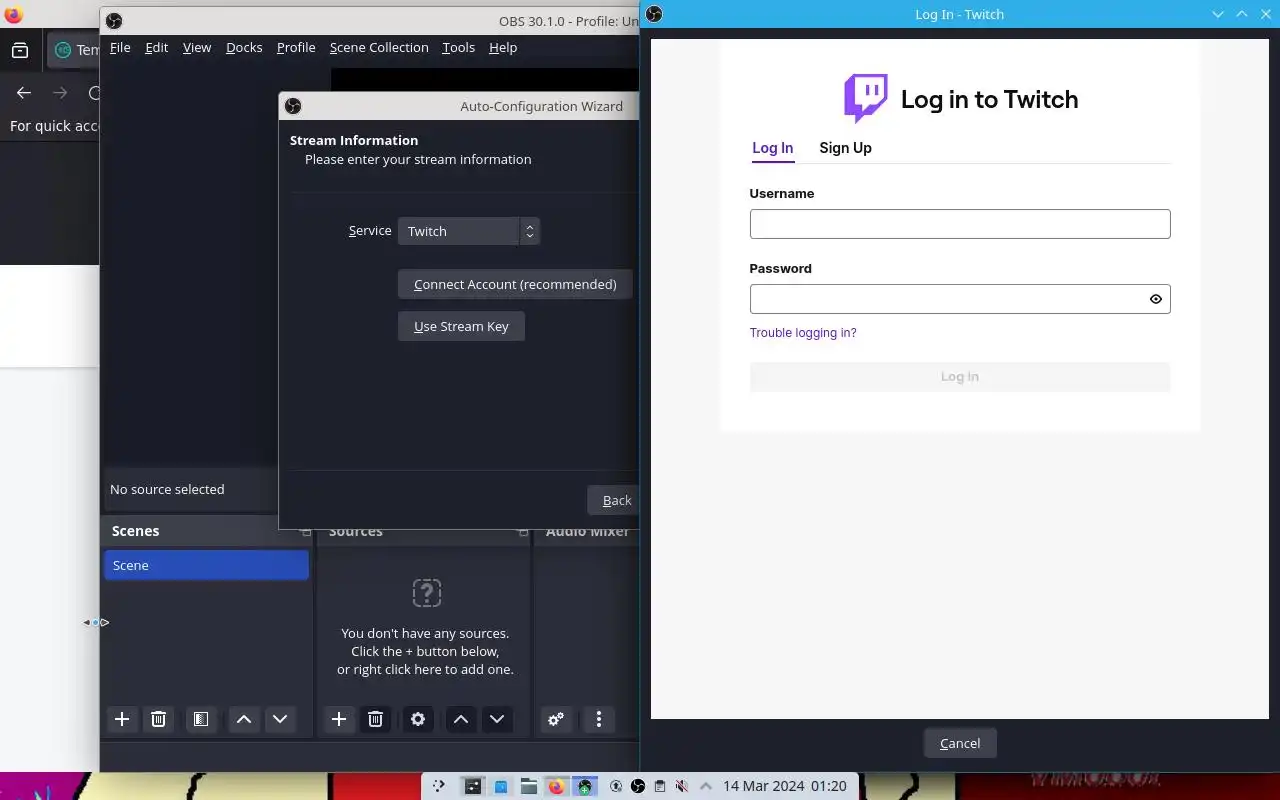Undock the Scenes panel
The height and width of the screenshot is (800, 1280).
pos(307,532)
